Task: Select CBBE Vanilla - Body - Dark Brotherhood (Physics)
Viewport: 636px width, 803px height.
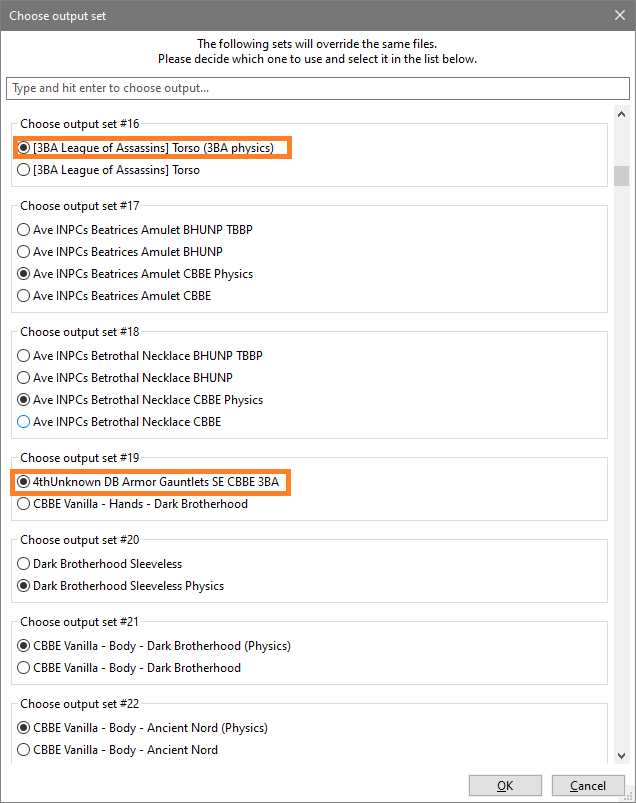Action: coord(154,646)
